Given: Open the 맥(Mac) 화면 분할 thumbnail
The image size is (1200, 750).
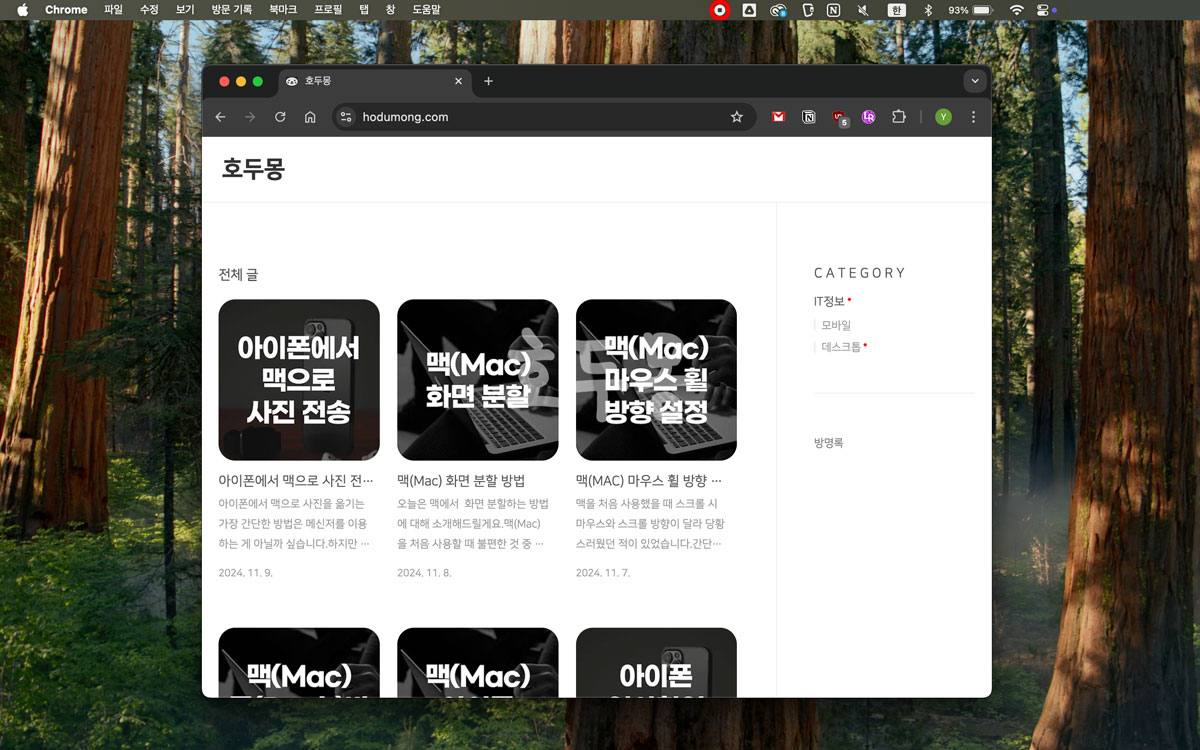Looking at the screenshot, I should [478, 380].
